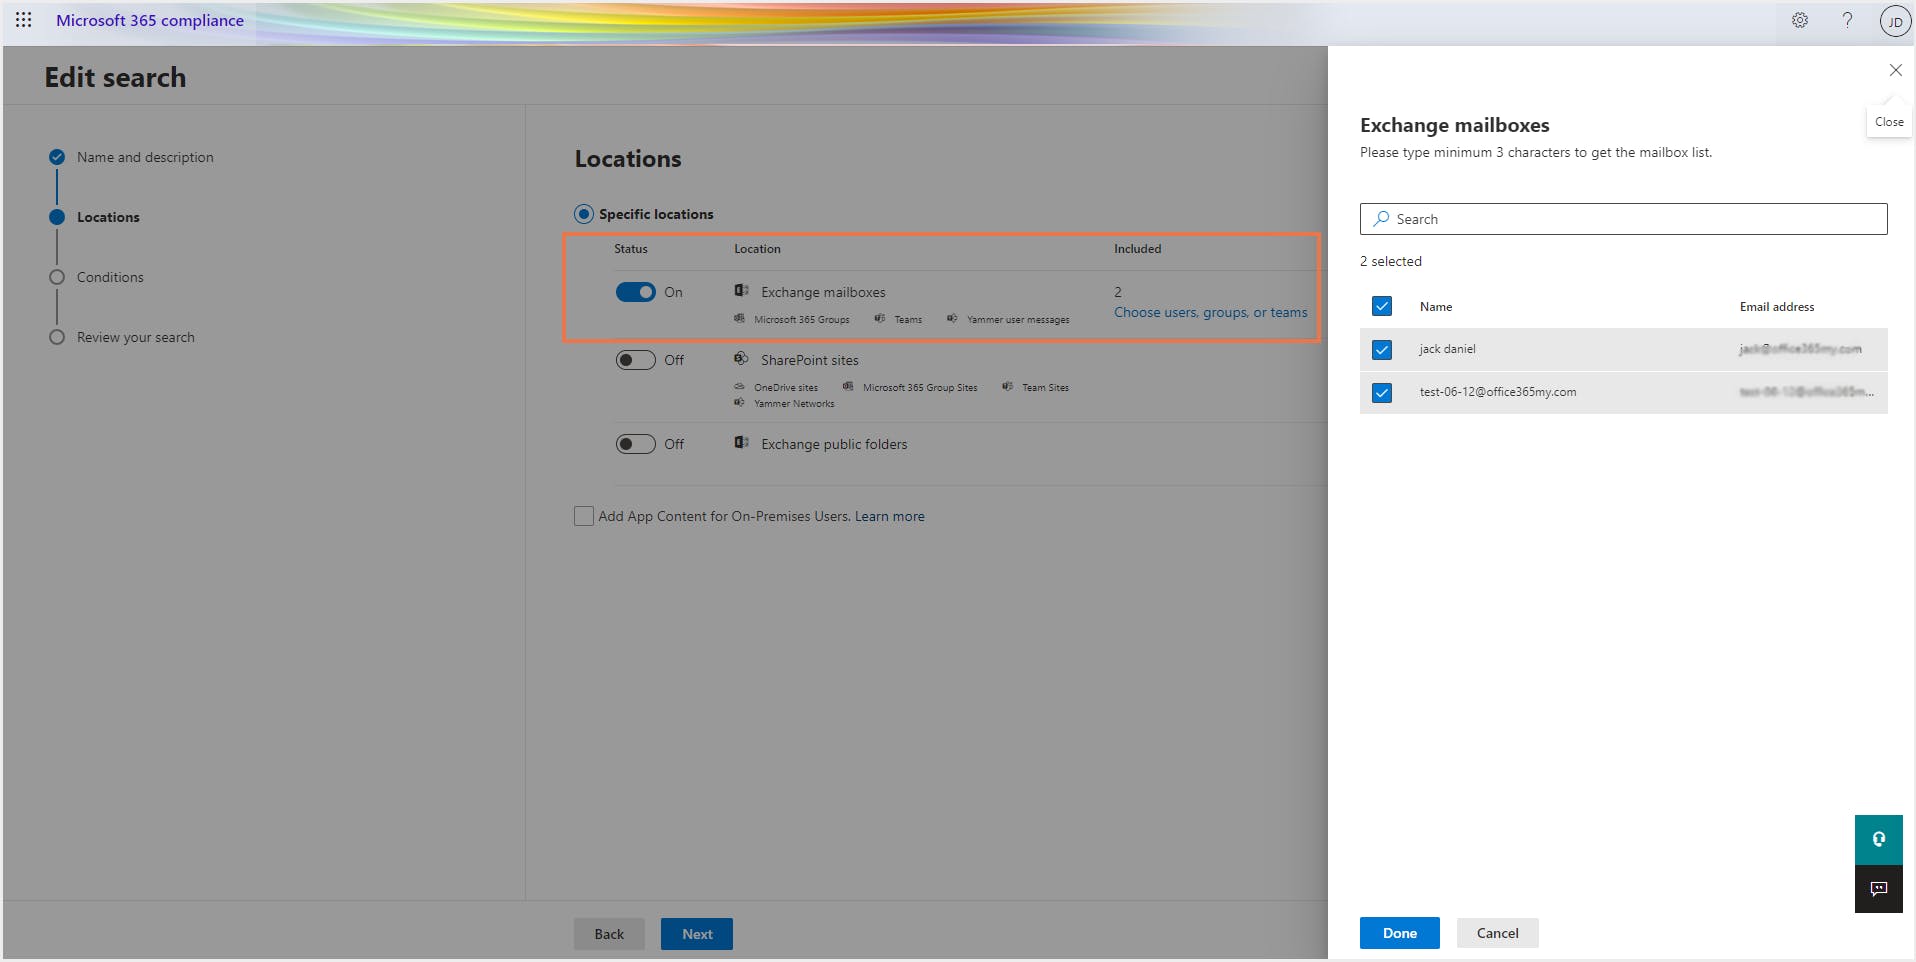1916x962 pixels.
Task: Turn on the Exchange public folders toggle
Action: [636, 444]
